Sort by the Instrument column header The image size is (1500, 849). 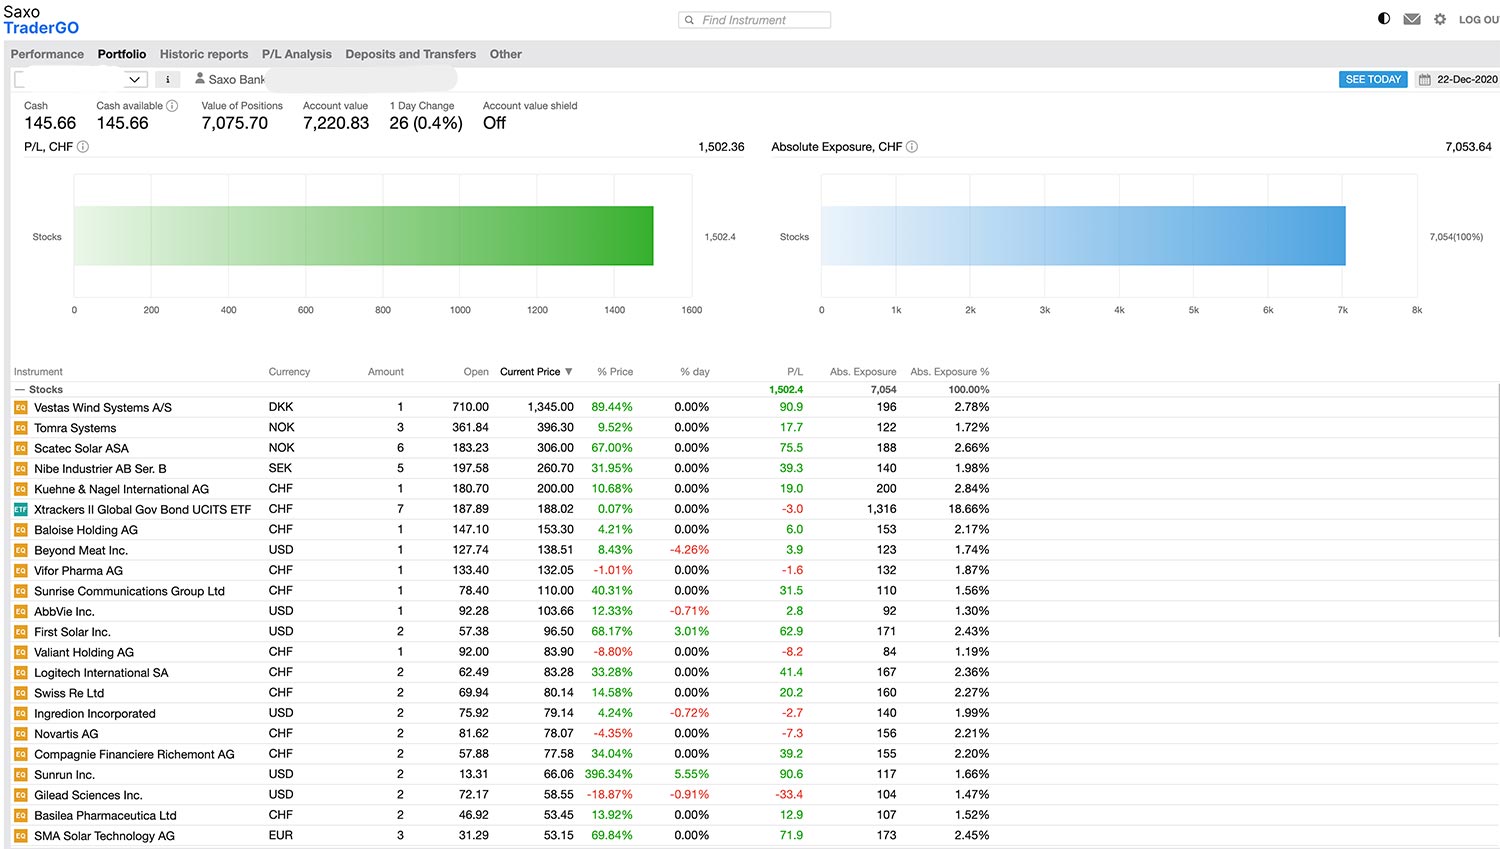pos(38,372)
